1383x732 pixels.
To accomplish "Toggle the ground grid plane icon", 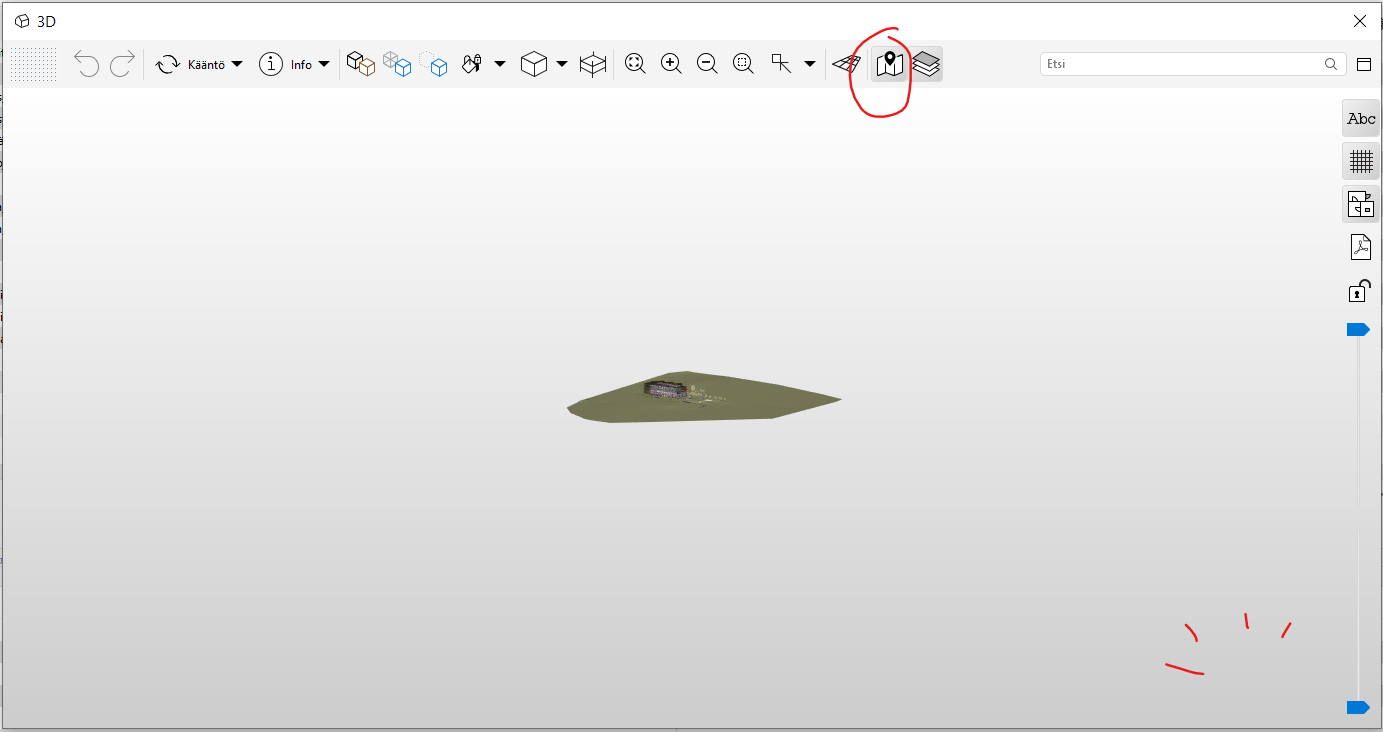I will (x=847, y=64).
